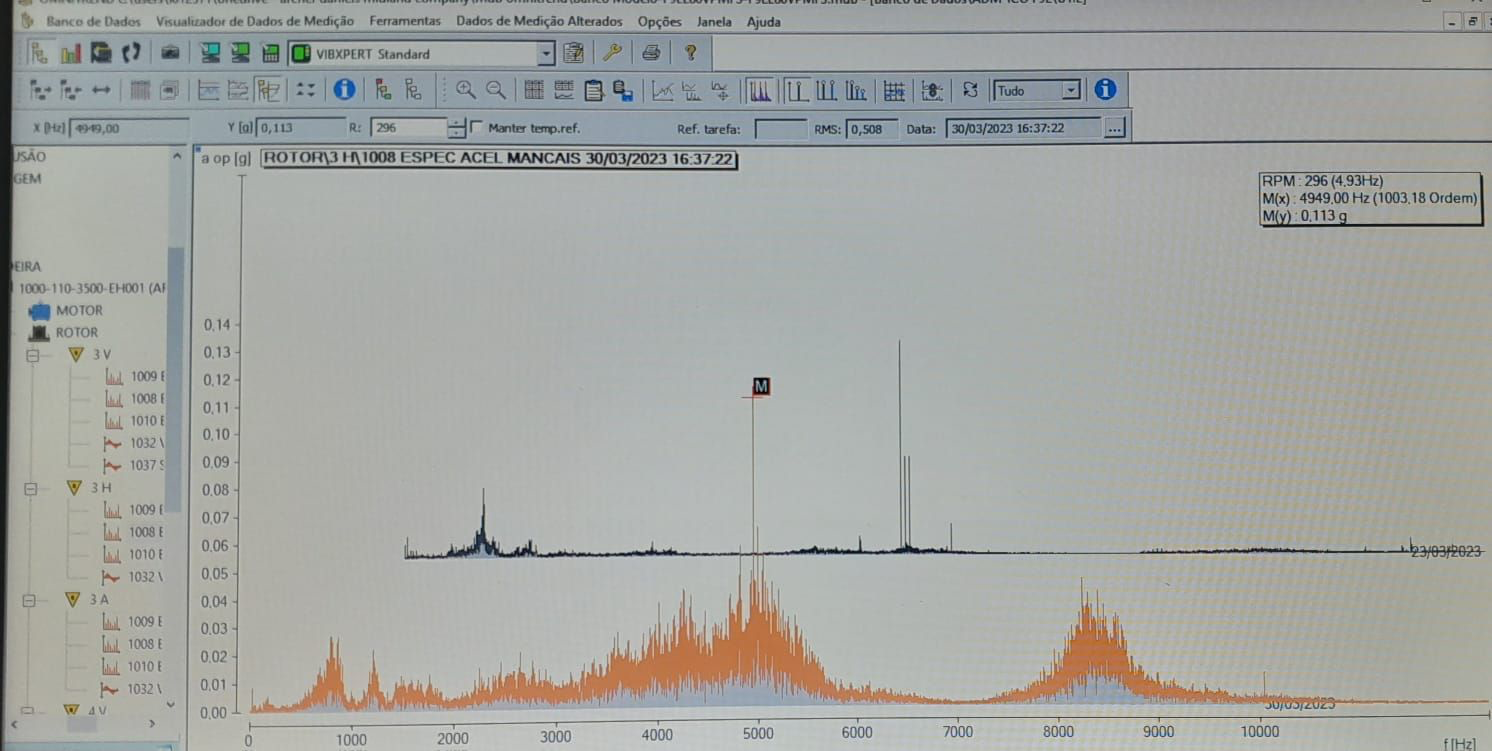
Task: Click the RPM info box in chart
Action: [1370, 198]
